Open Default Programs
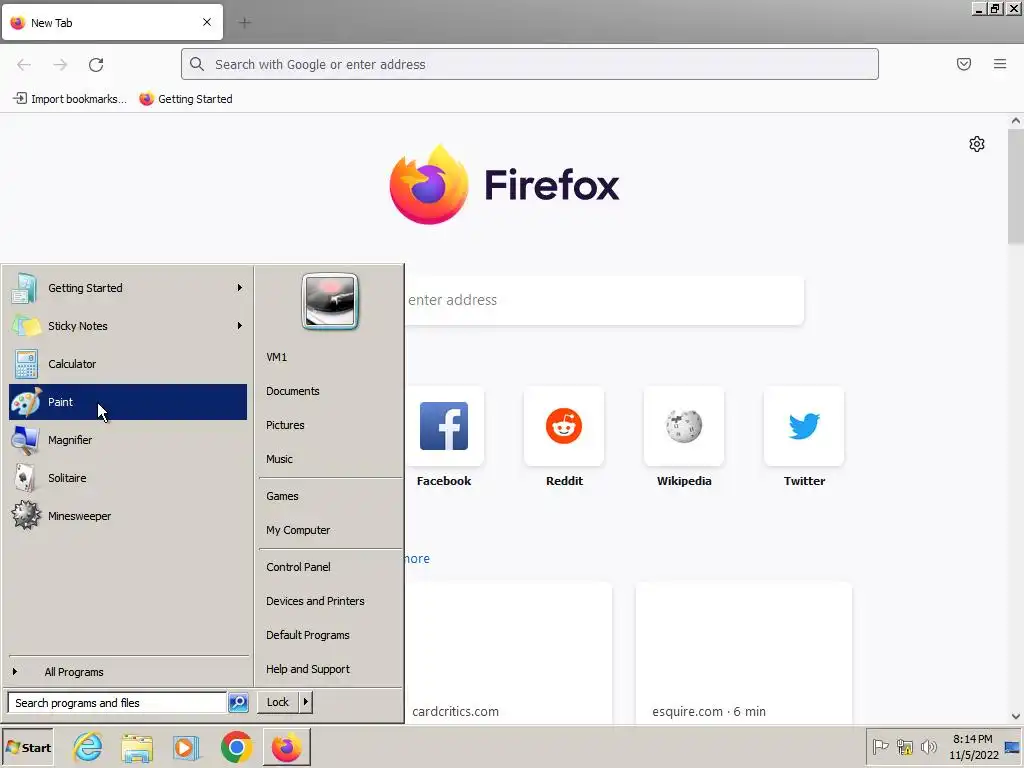The width and height of the screenshot is (1024, 768). 328,635
